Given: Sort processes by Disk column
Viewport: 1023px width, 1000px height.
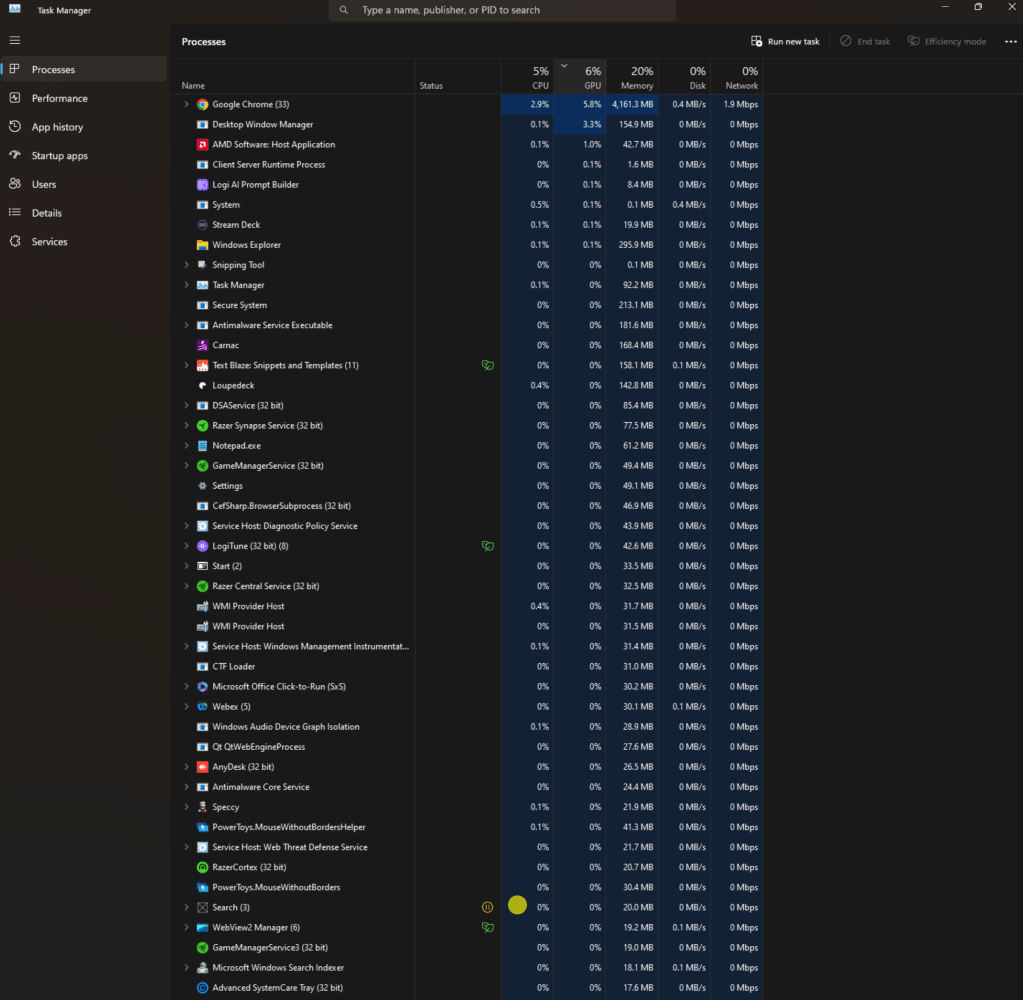Looking at the screenshot, I should click(x=684, y=77).
